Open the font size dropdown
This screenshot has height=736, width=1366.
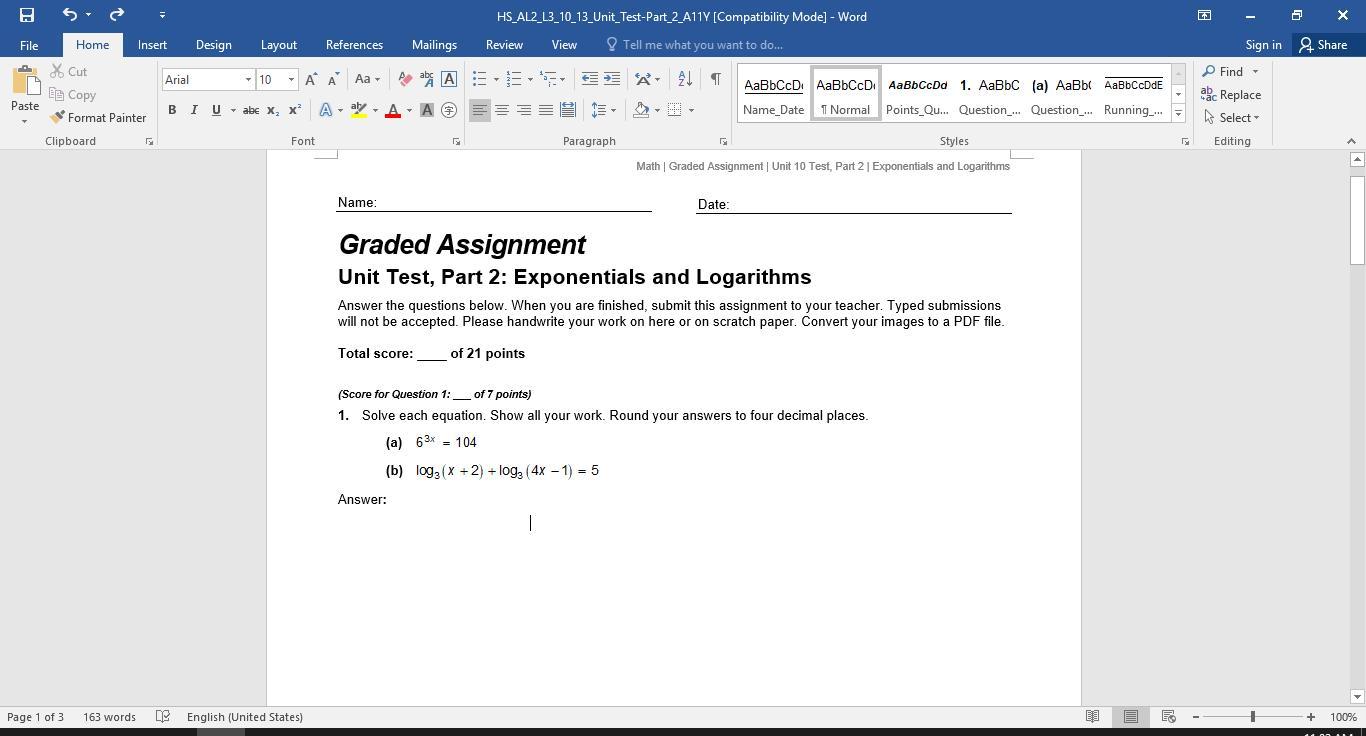[x=291, y=80]
